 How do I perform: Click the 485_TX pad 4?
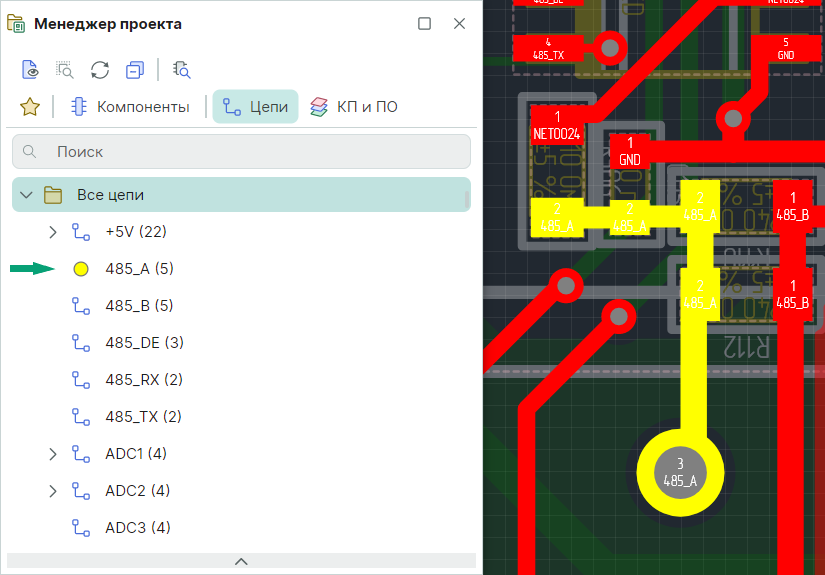click(548, 48)
